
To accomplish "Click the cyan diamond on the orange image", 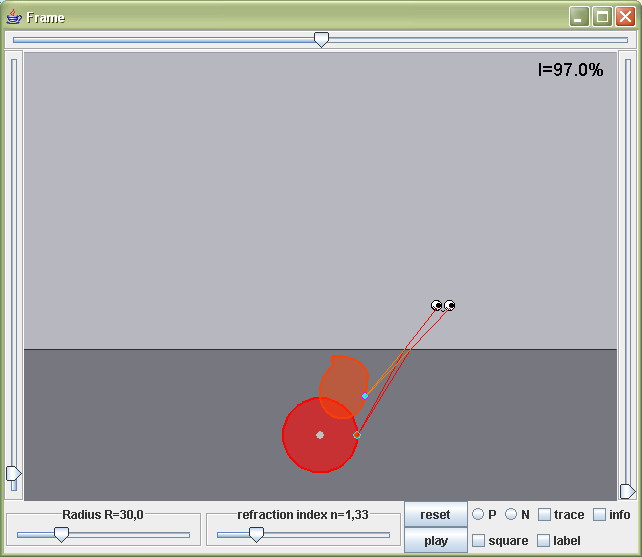I will [x=365, y=396].
